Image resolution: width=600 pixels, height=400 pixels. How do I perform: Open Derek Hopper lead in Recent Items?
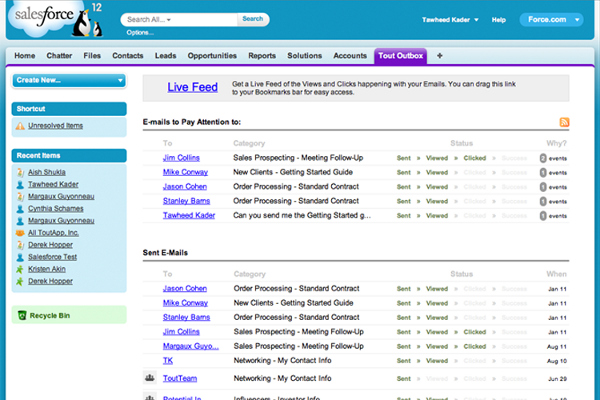click(50, 245)
